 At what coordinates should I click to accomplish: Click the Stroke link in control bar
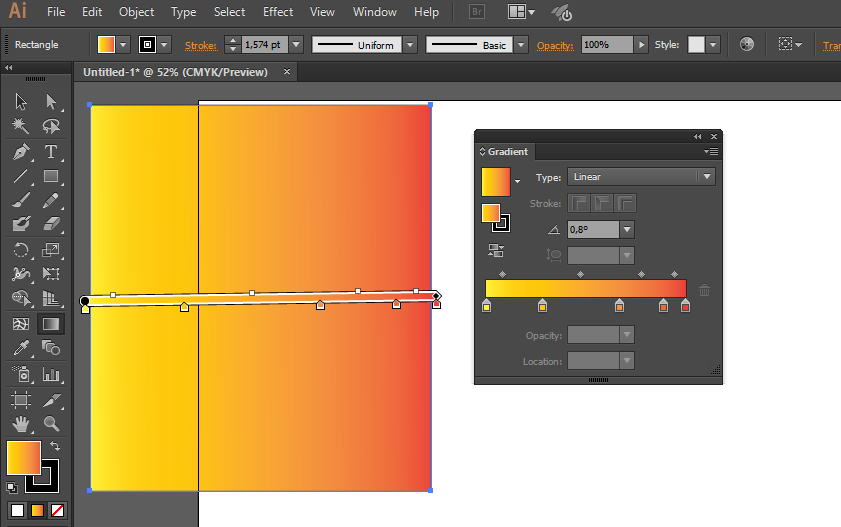click(x=201, y=46)
